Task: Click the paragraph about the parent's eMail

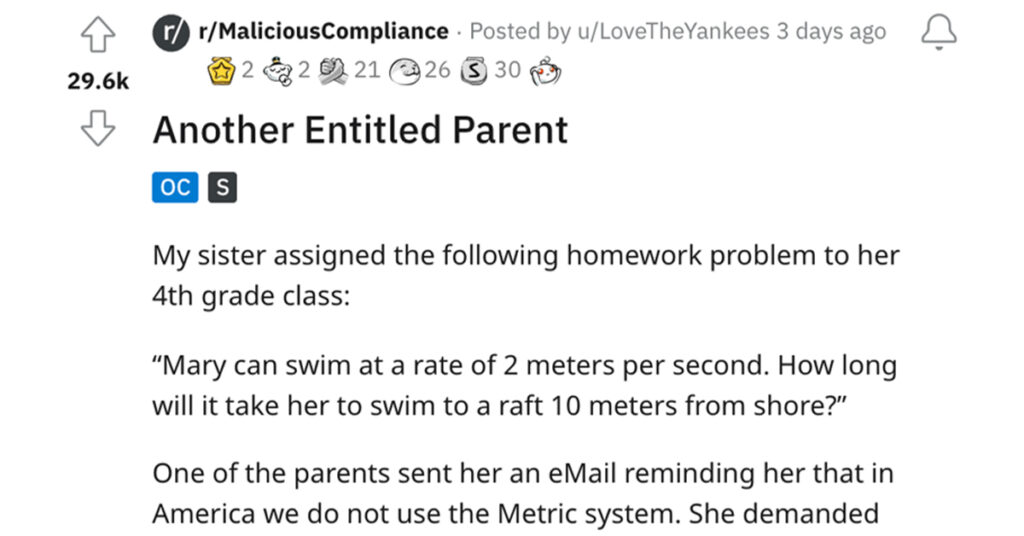Action: pyautogui.click(x=523, y=494)
